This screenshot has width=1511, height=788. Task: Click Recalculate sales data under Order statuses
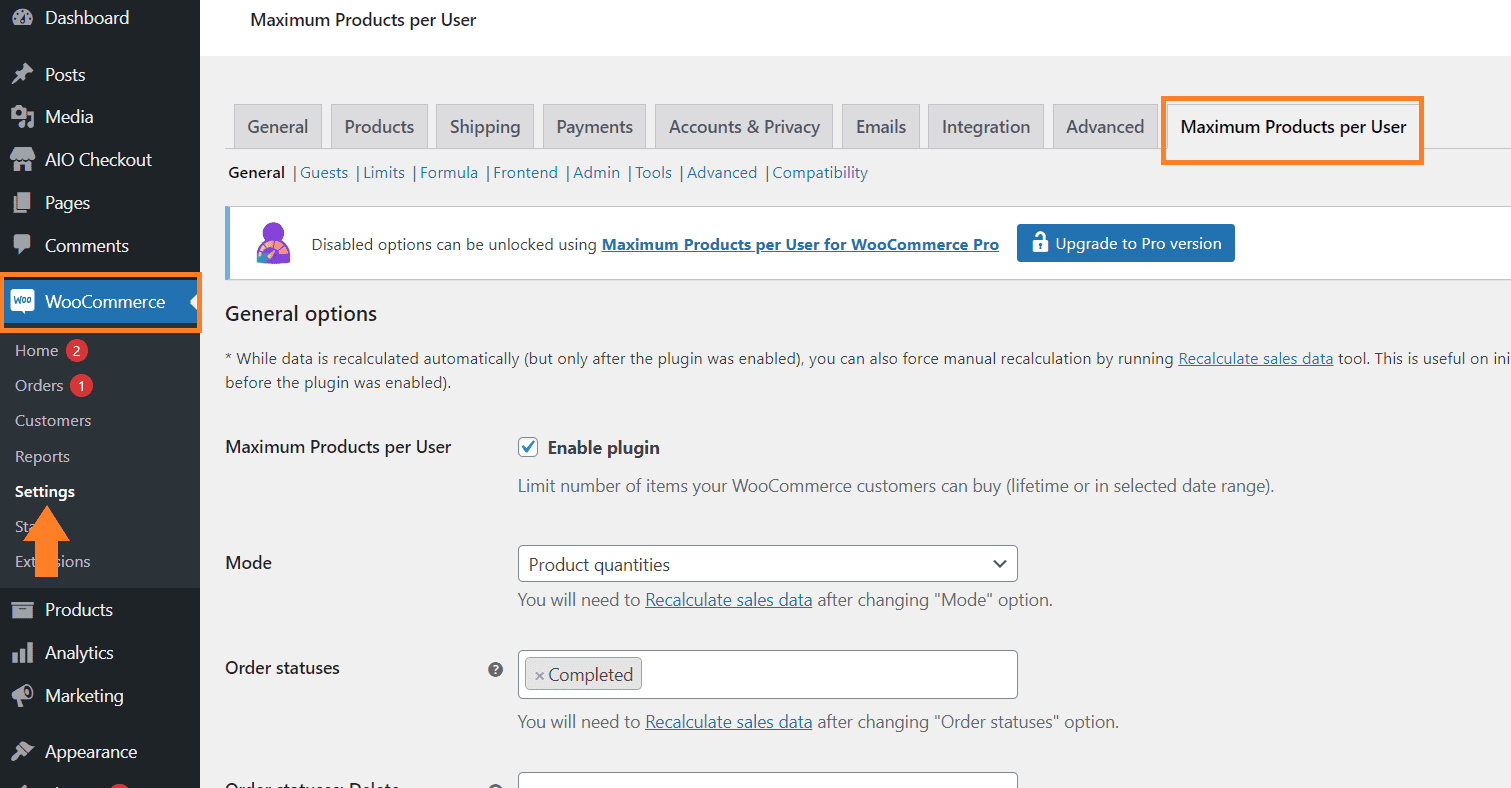[729, 721]
